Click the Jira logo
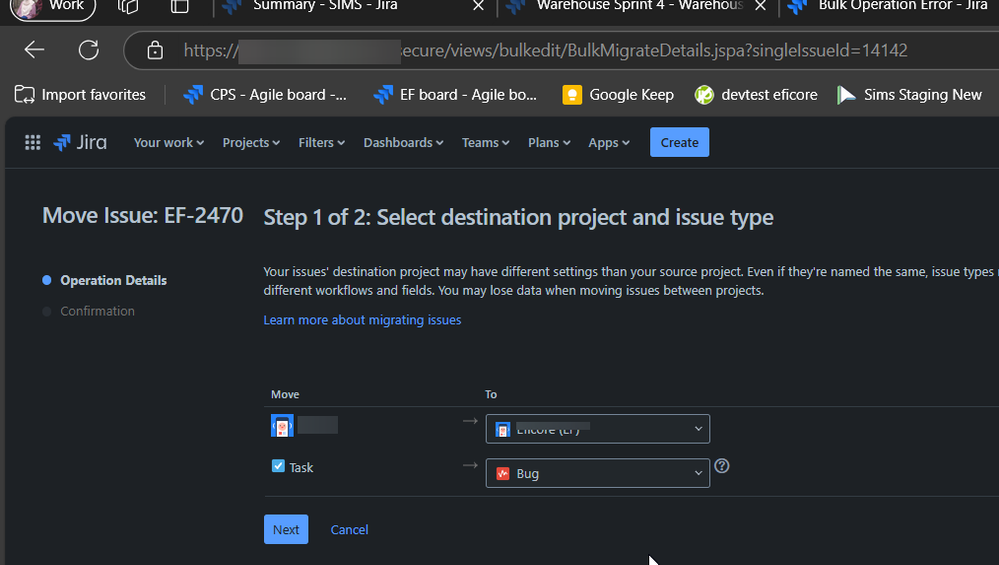This screenshot has width=999, height=565. (80, 142)
